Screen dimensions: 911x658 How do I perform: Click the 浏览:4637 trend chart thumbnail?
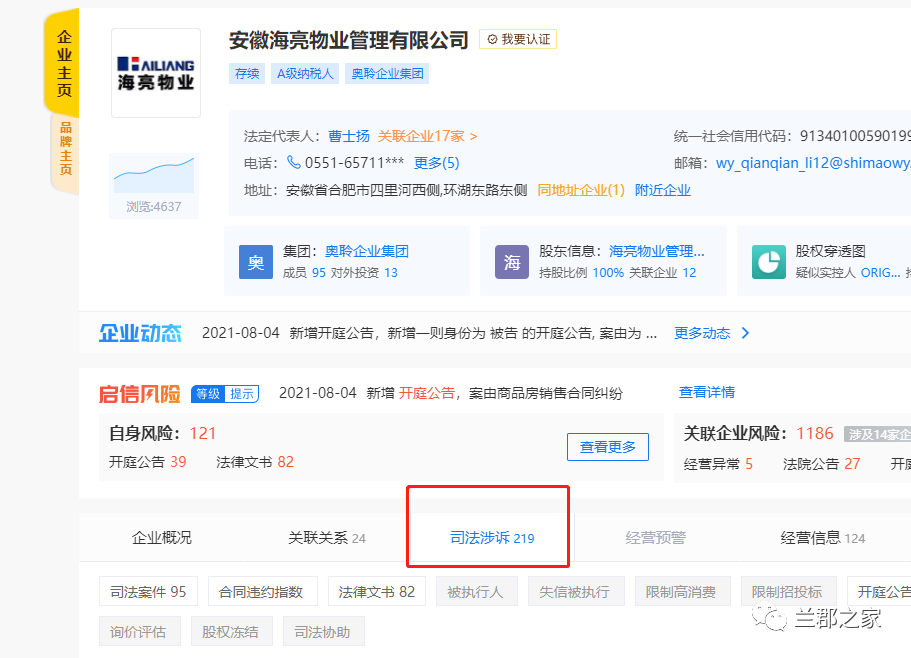(x=154, y=186)
